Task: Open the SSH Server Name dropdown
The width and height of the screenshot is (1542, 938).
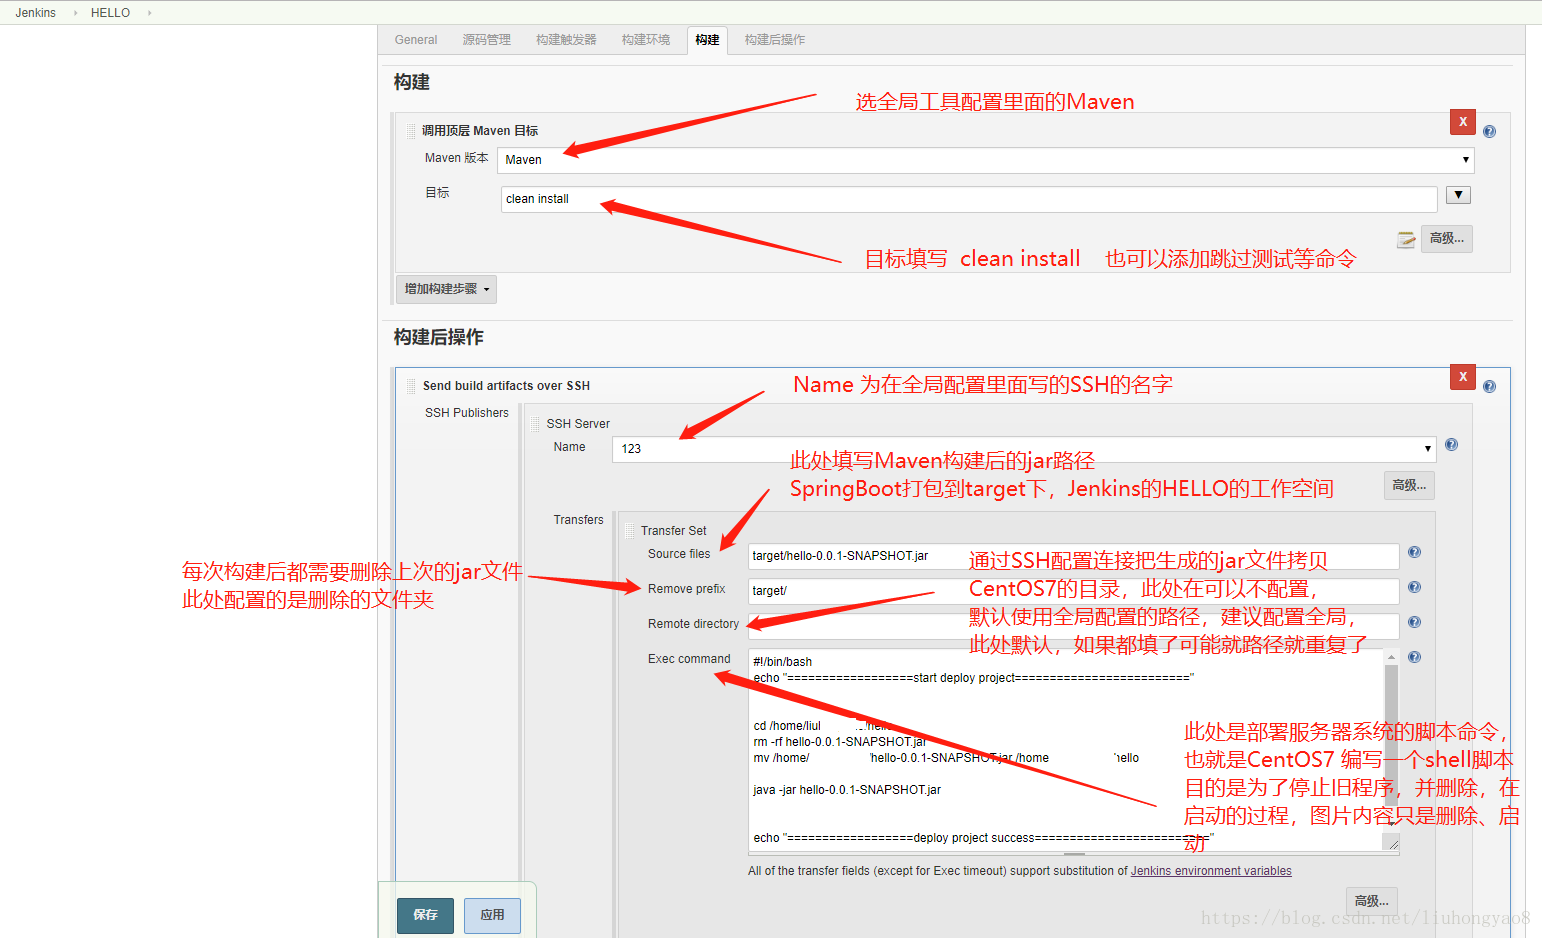Action: (x=1024, y=449)
